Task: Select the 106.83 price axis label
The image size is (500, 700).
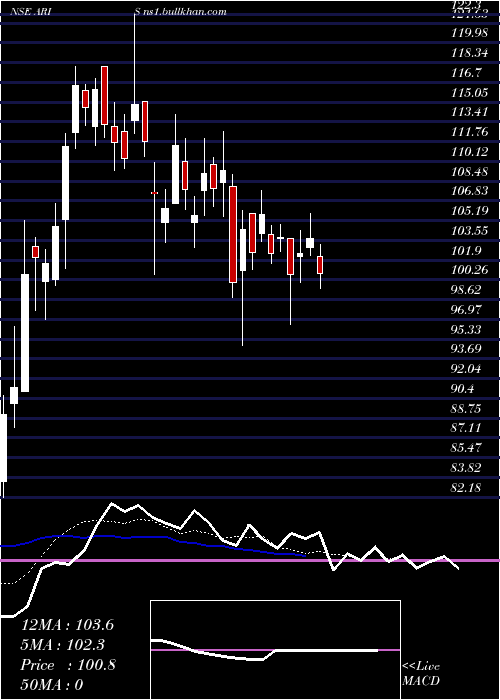Action: (470, 191)
